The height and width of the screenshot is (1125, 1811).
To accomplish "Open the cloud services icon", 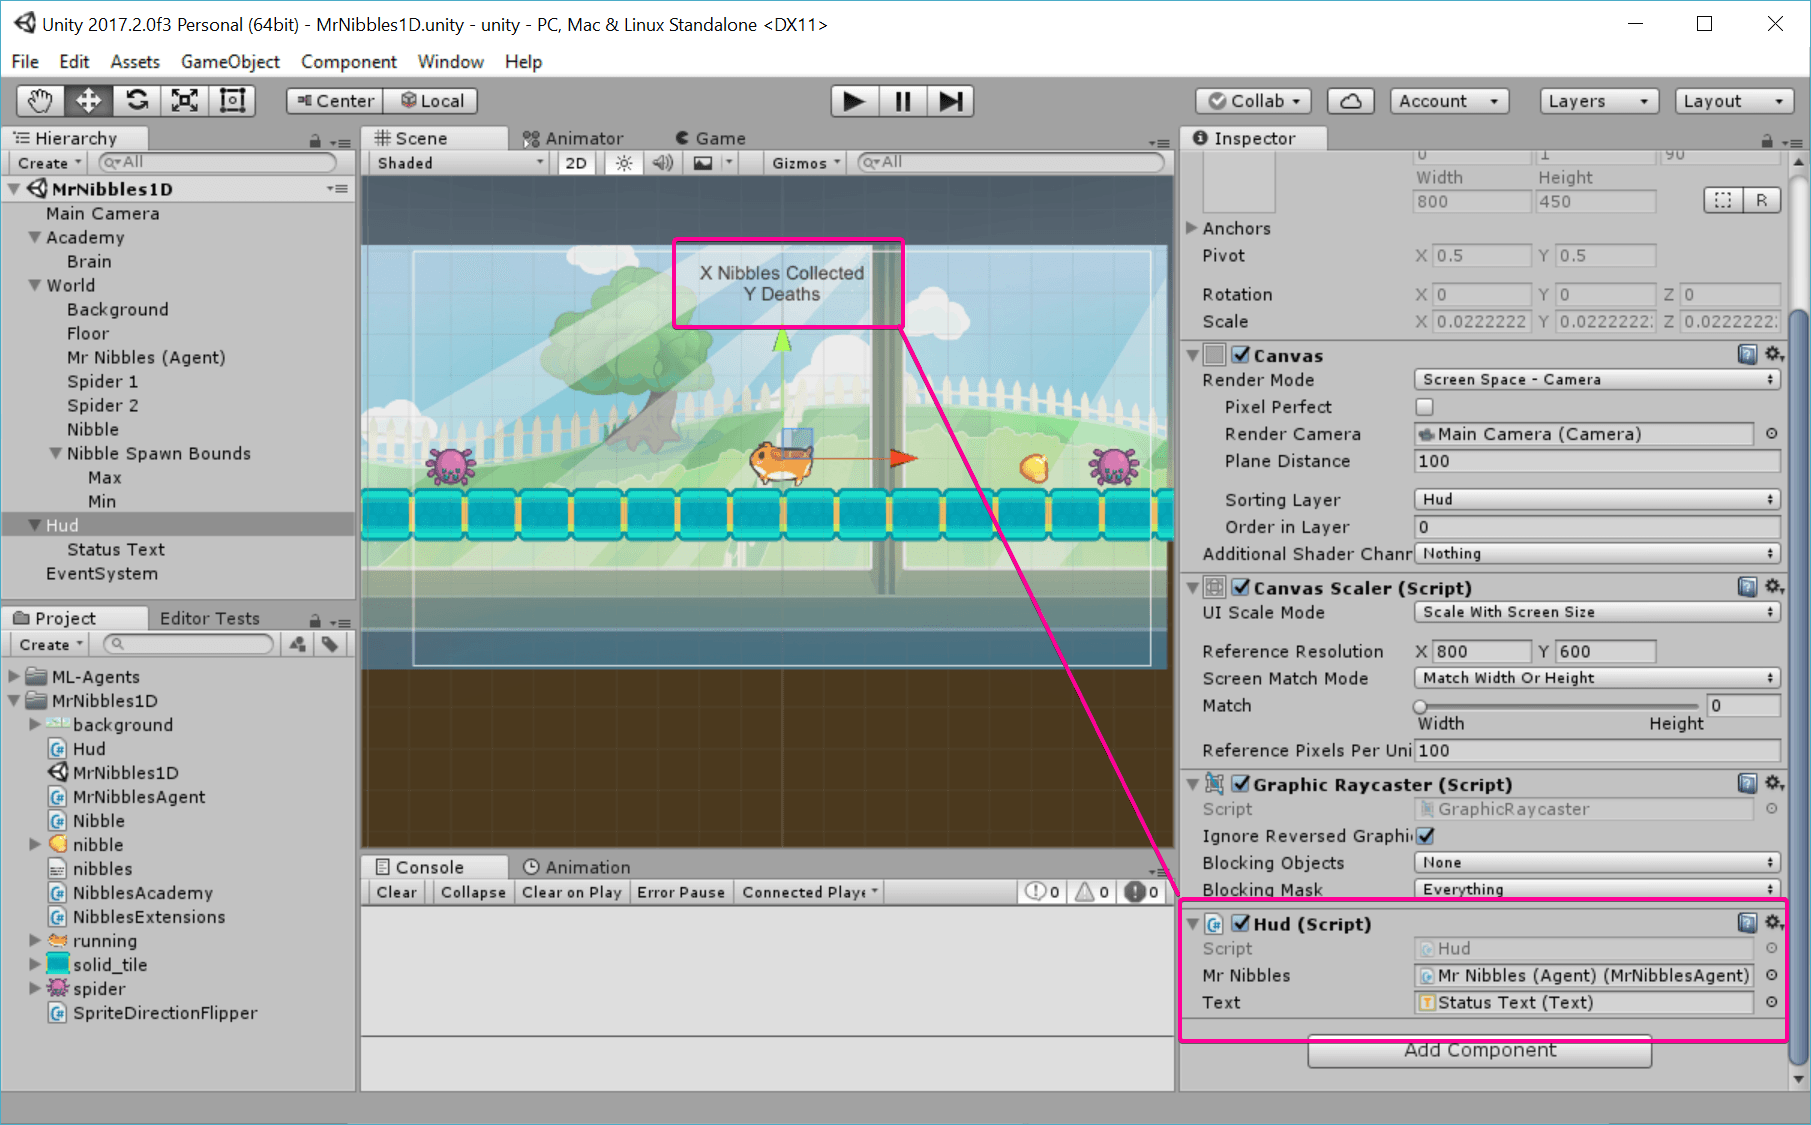I will tap(1350, 101).
